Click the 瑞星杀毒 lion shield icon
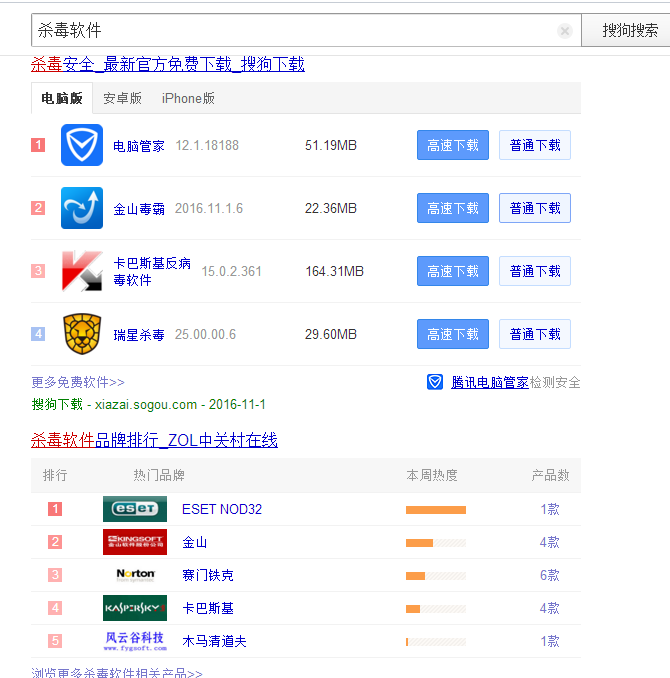This screenshot has height=678, width=670. (x=82, y=334)
